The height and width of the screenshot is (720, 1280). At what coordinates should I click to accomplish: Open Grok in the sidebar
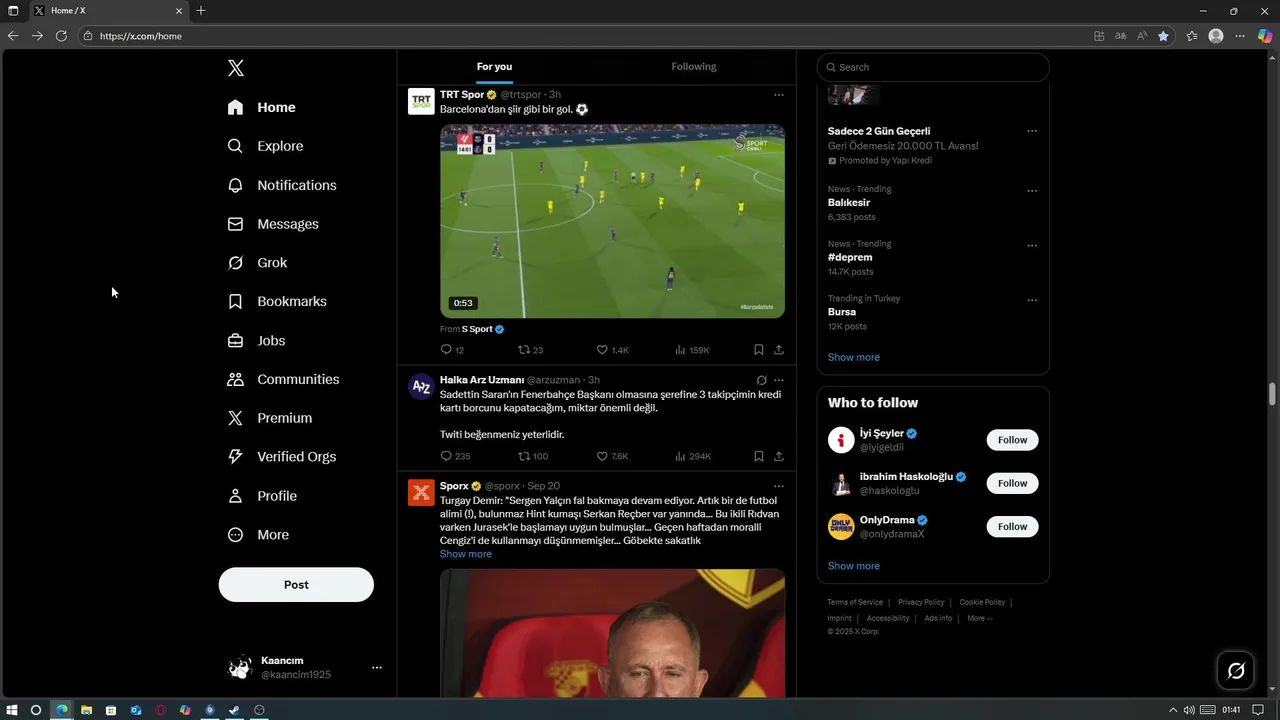pos(258,263)
